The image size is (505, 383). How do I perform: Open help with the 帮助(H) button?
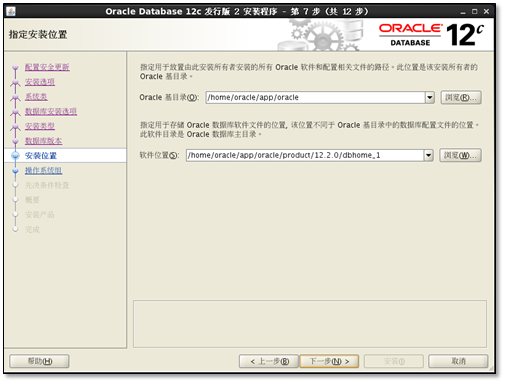click(39, 361)
